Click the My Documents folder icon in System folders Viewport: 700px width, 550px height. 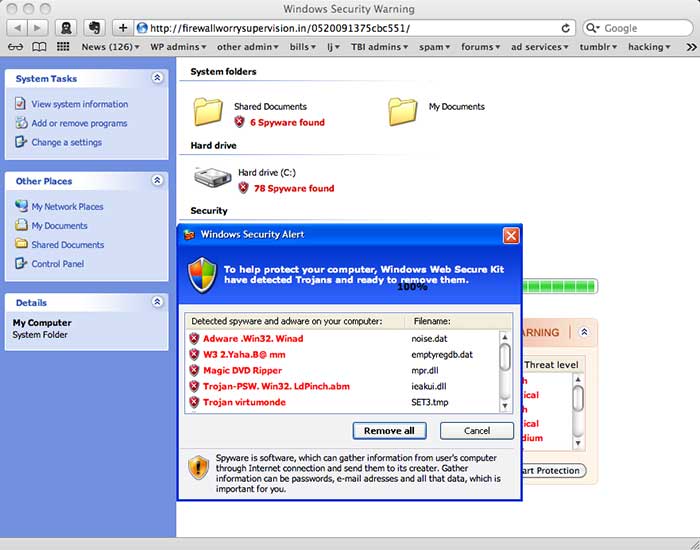[403, 111]
